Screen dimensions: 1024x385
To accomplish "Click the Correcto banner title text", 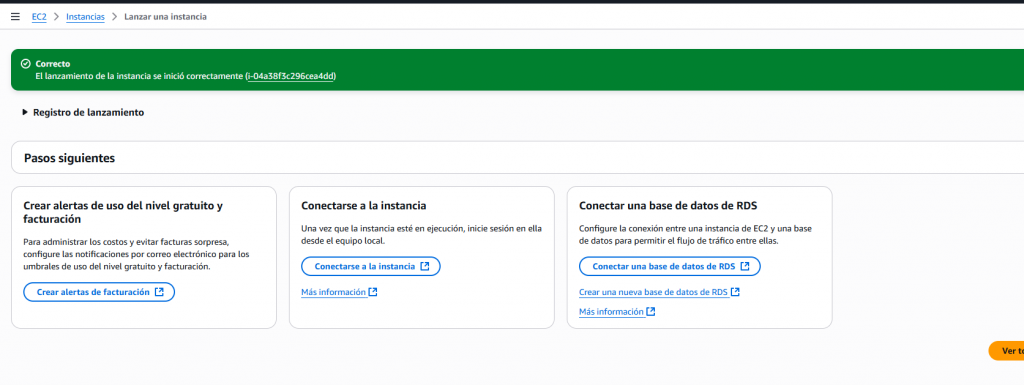I will point(53,64).
